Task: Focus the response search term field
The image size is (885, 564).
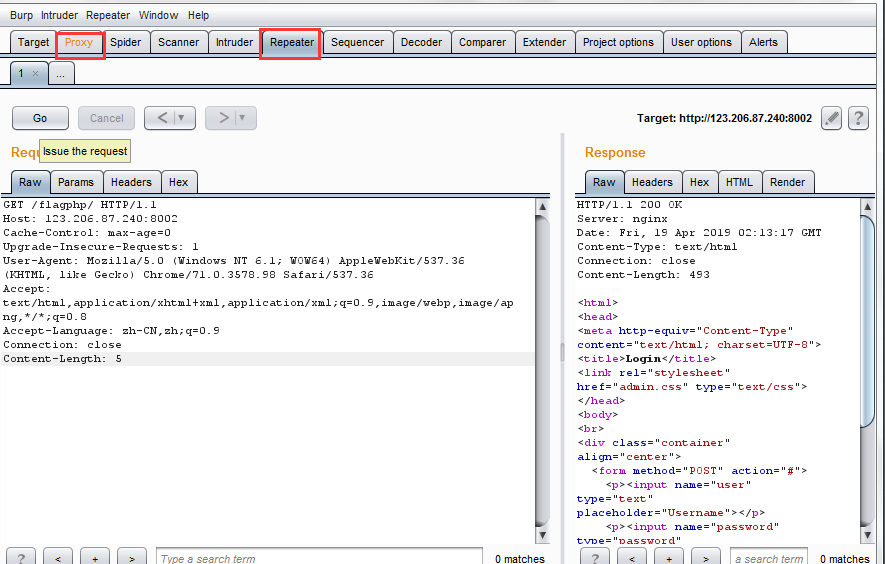Action: click(769, 558)
